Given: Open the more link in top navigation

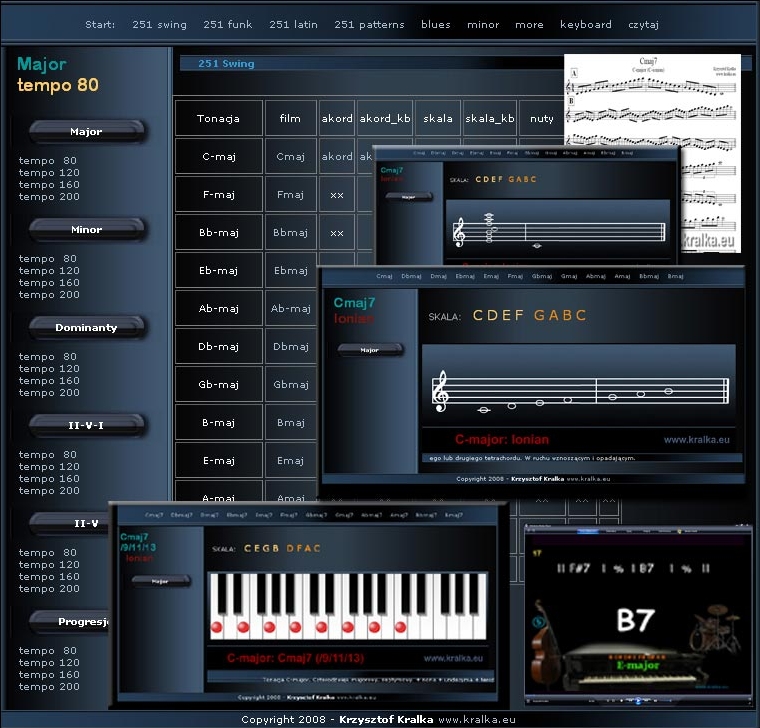Looking at the screenshot, I should [x=529, y=24].
